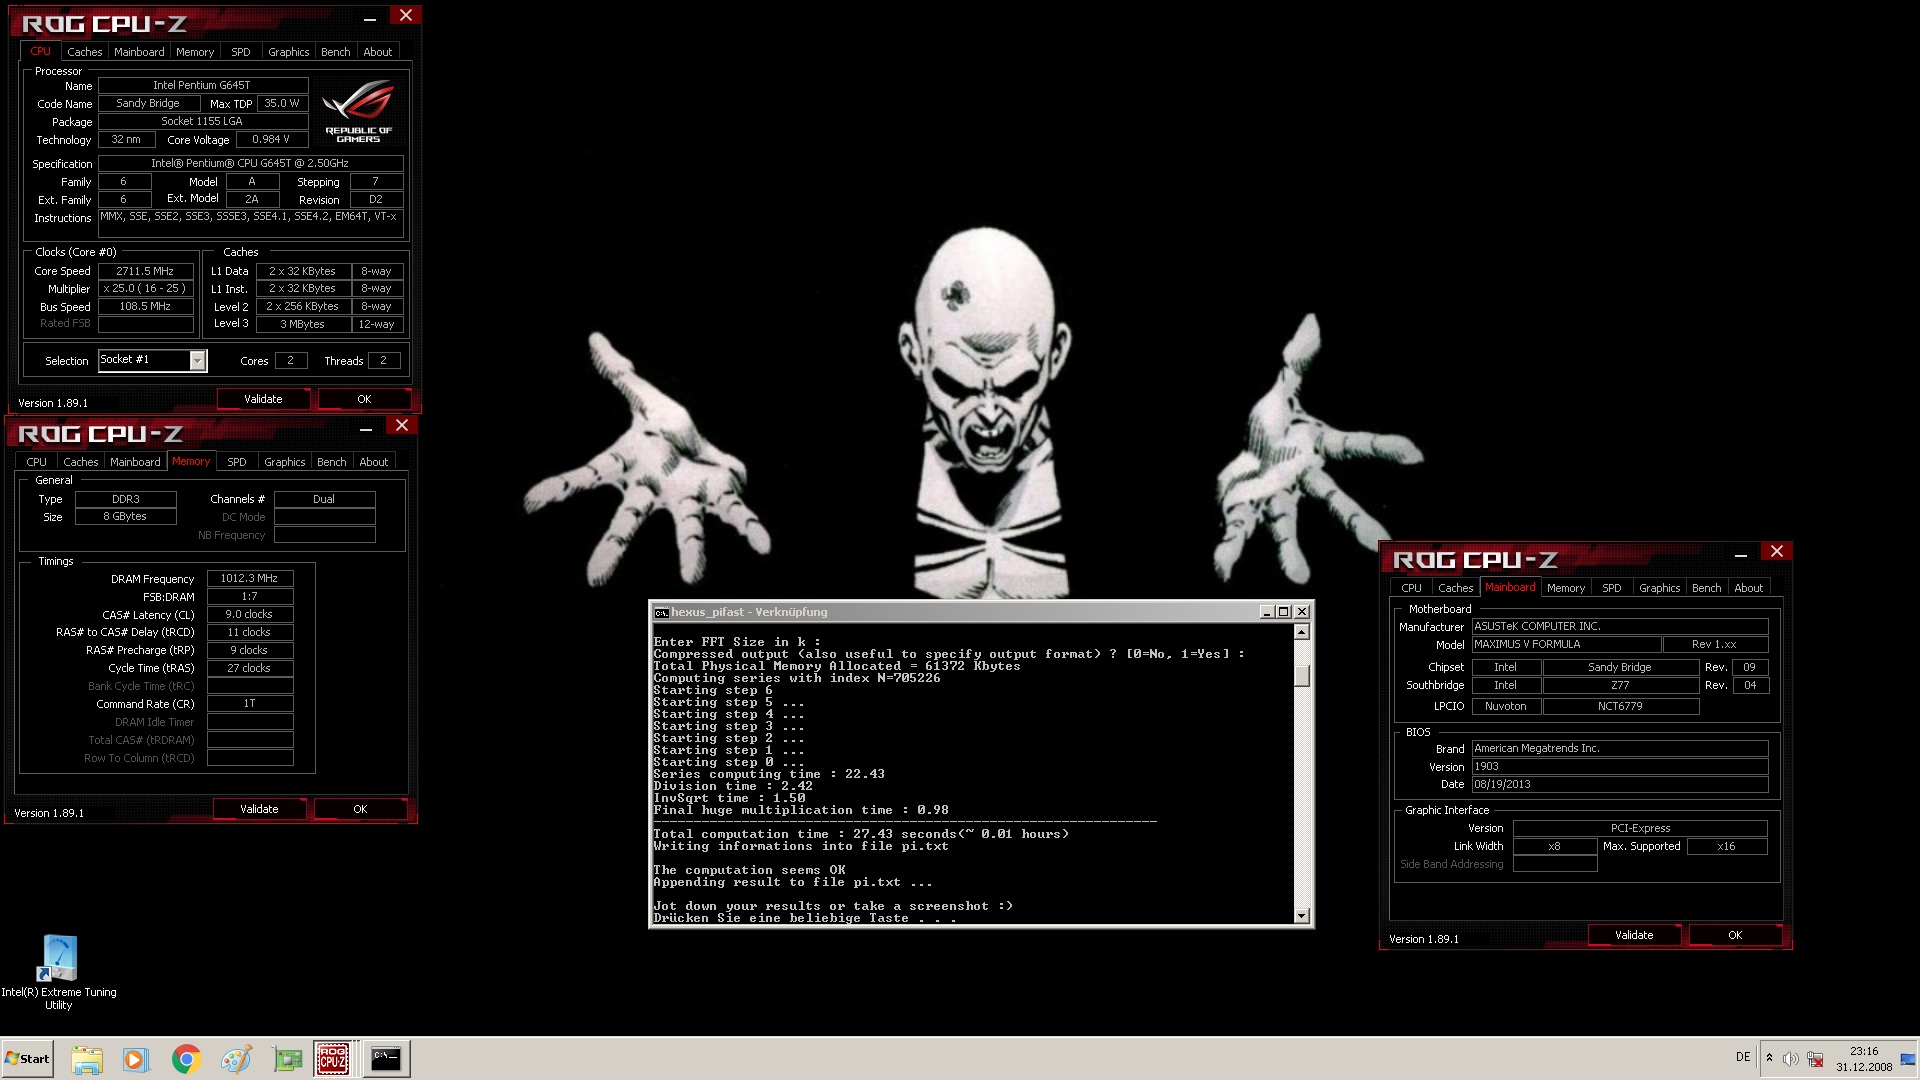Open Bench tab in top-left CPU-Z window
The image size is (1920, 1080).
[336, 52]
